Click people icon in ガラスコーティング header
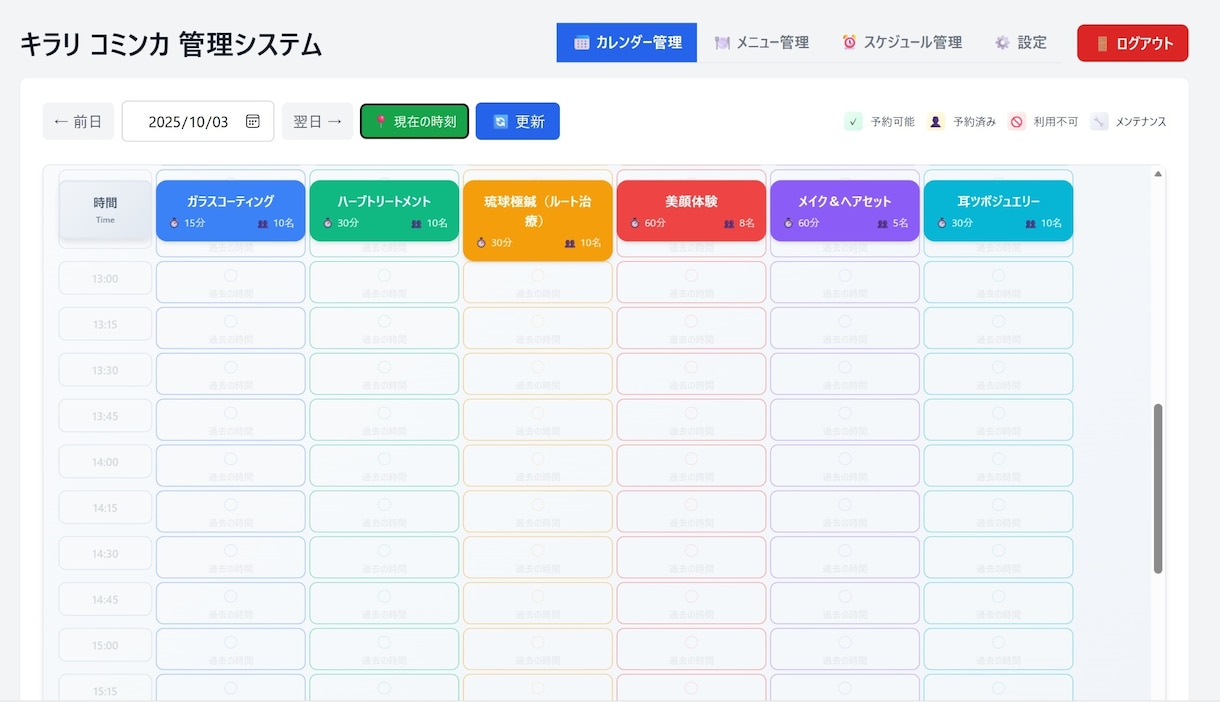The height and width of the screenshot is (702, 1220). point(263,223)
